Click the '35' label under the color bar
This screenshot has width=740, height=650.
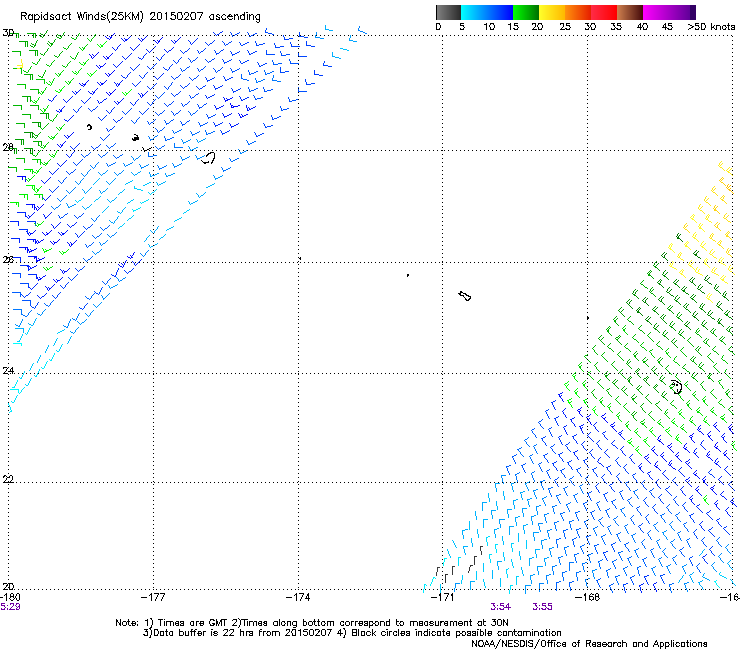pyautogui.click(x=616, y=27)
